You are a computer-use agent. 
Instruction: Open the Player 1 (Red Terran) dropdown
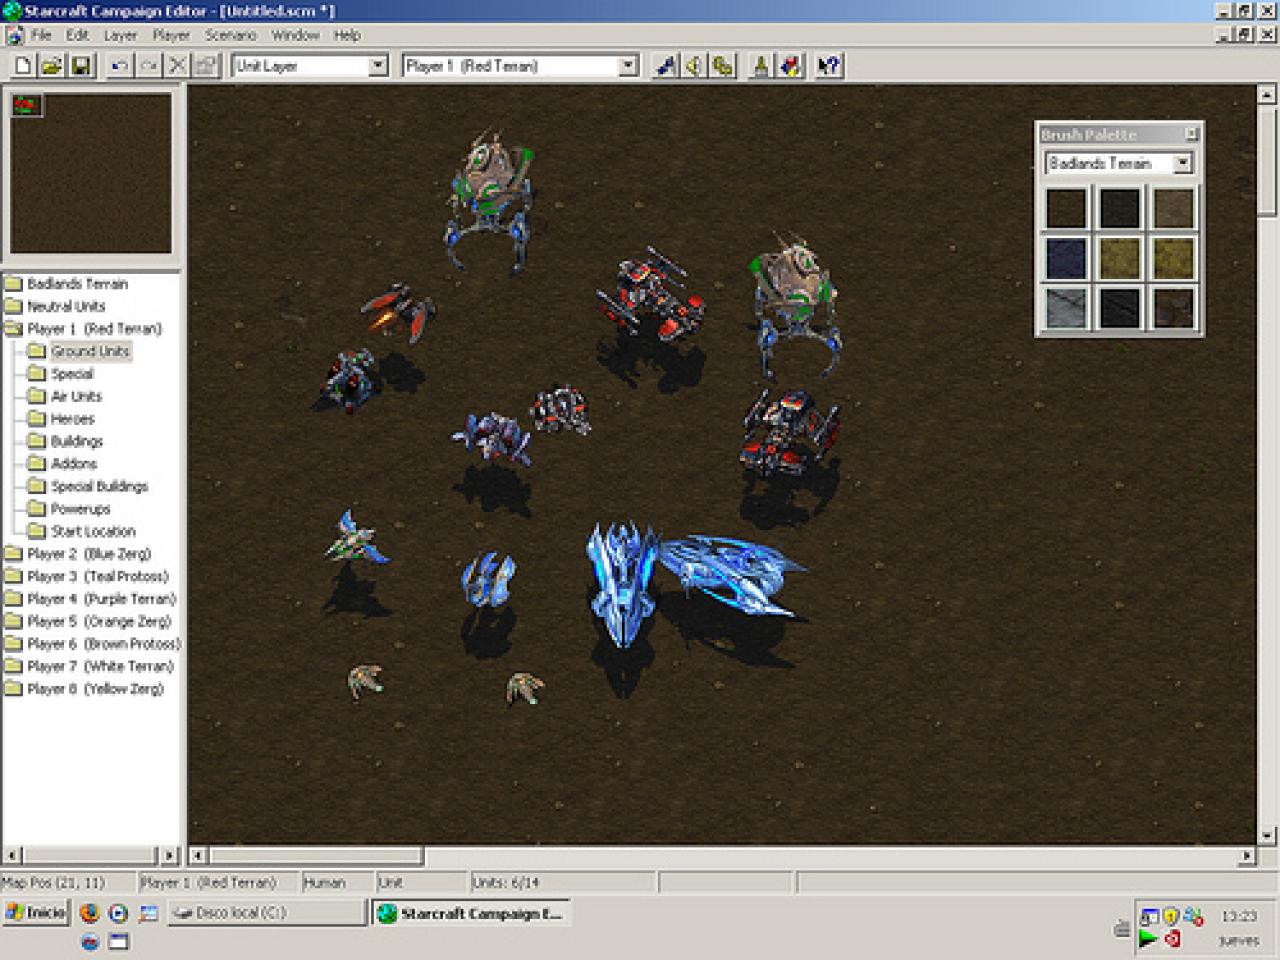pos(628,66)
